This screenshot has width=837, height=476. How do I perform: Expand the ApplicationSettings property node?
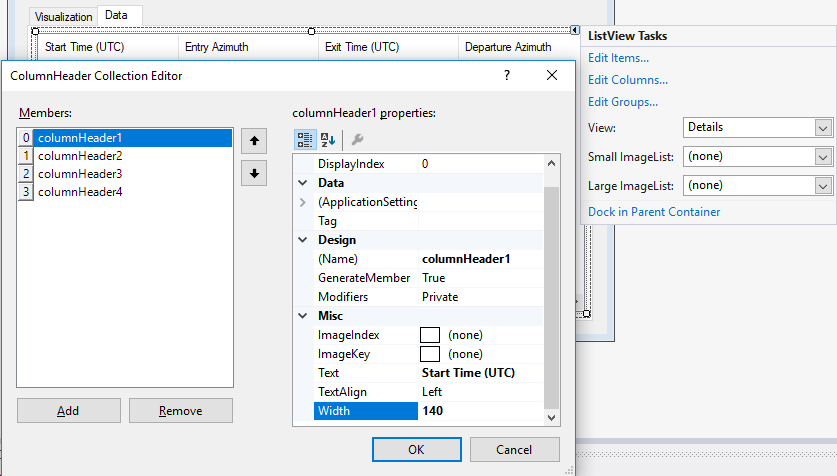[x=303, y=202]
